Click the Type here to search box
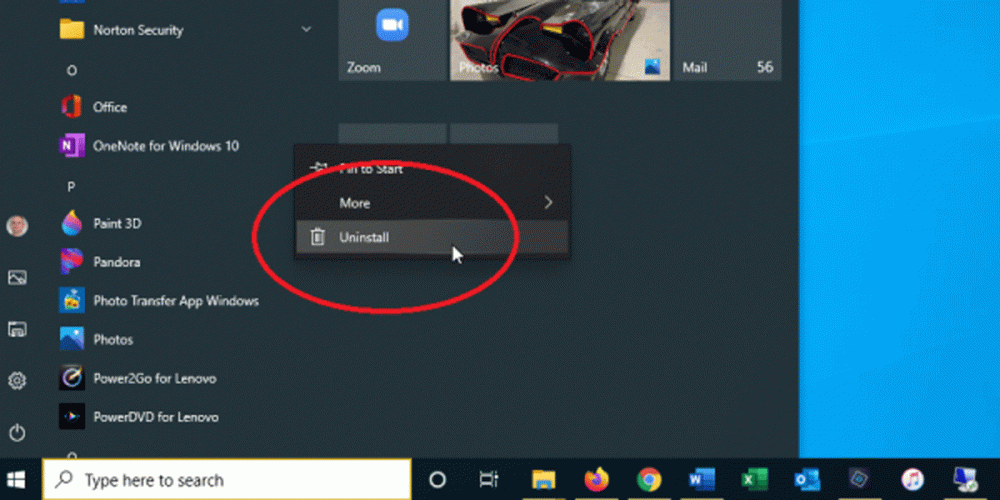 (x=228, y=480)
